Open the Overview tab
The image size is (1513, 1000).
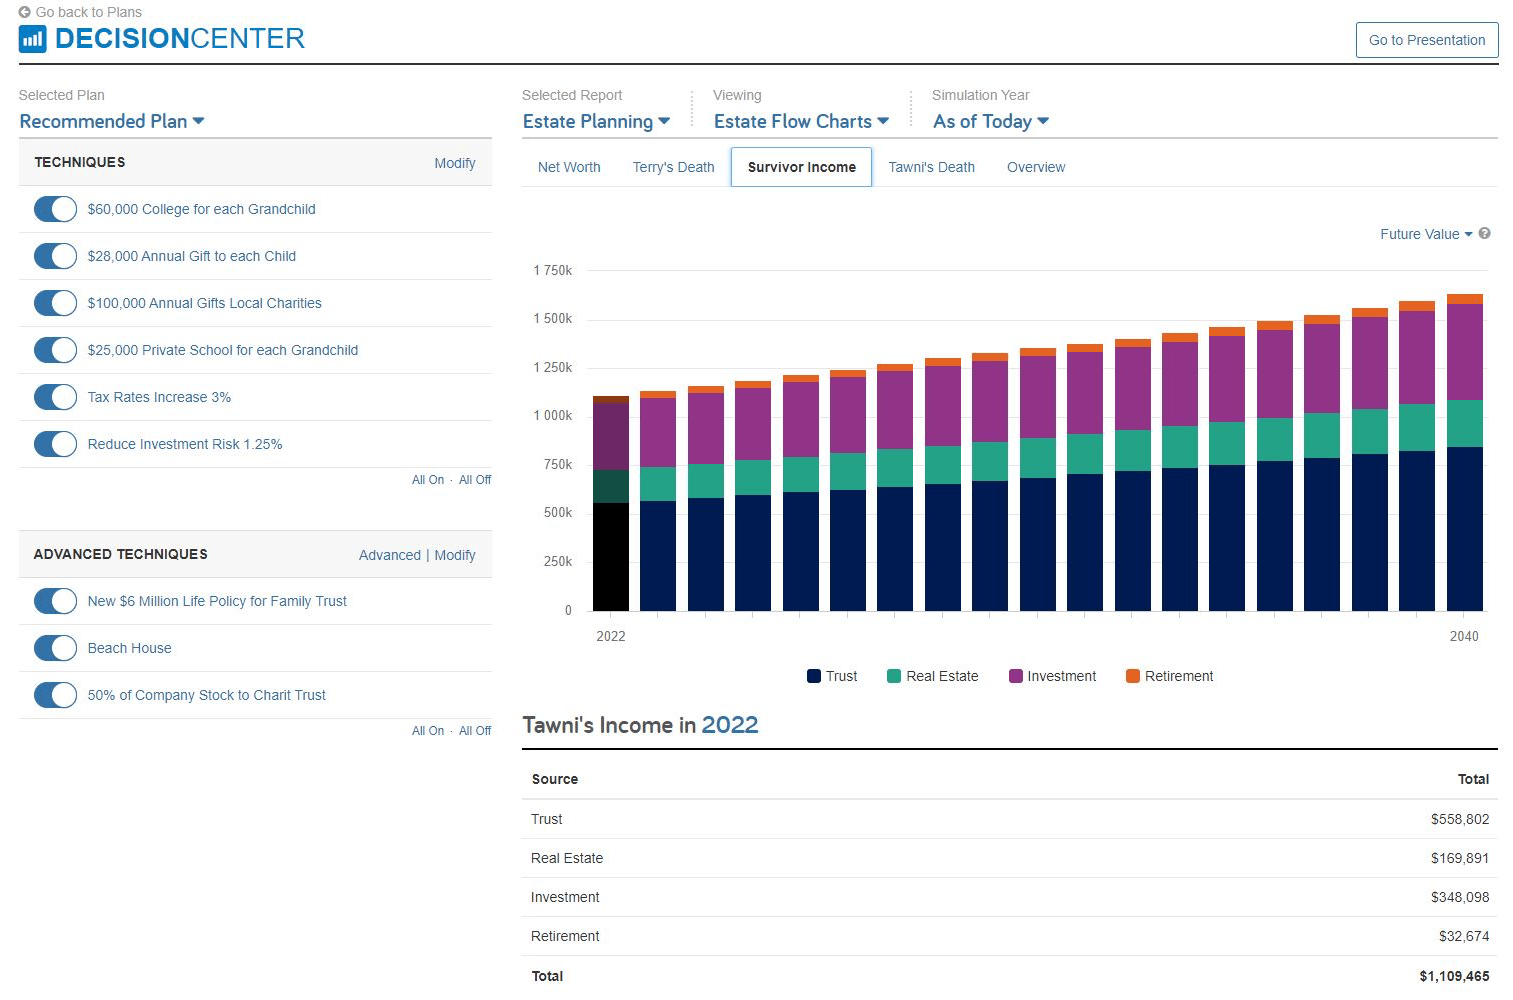click(x=1035, y=167)
